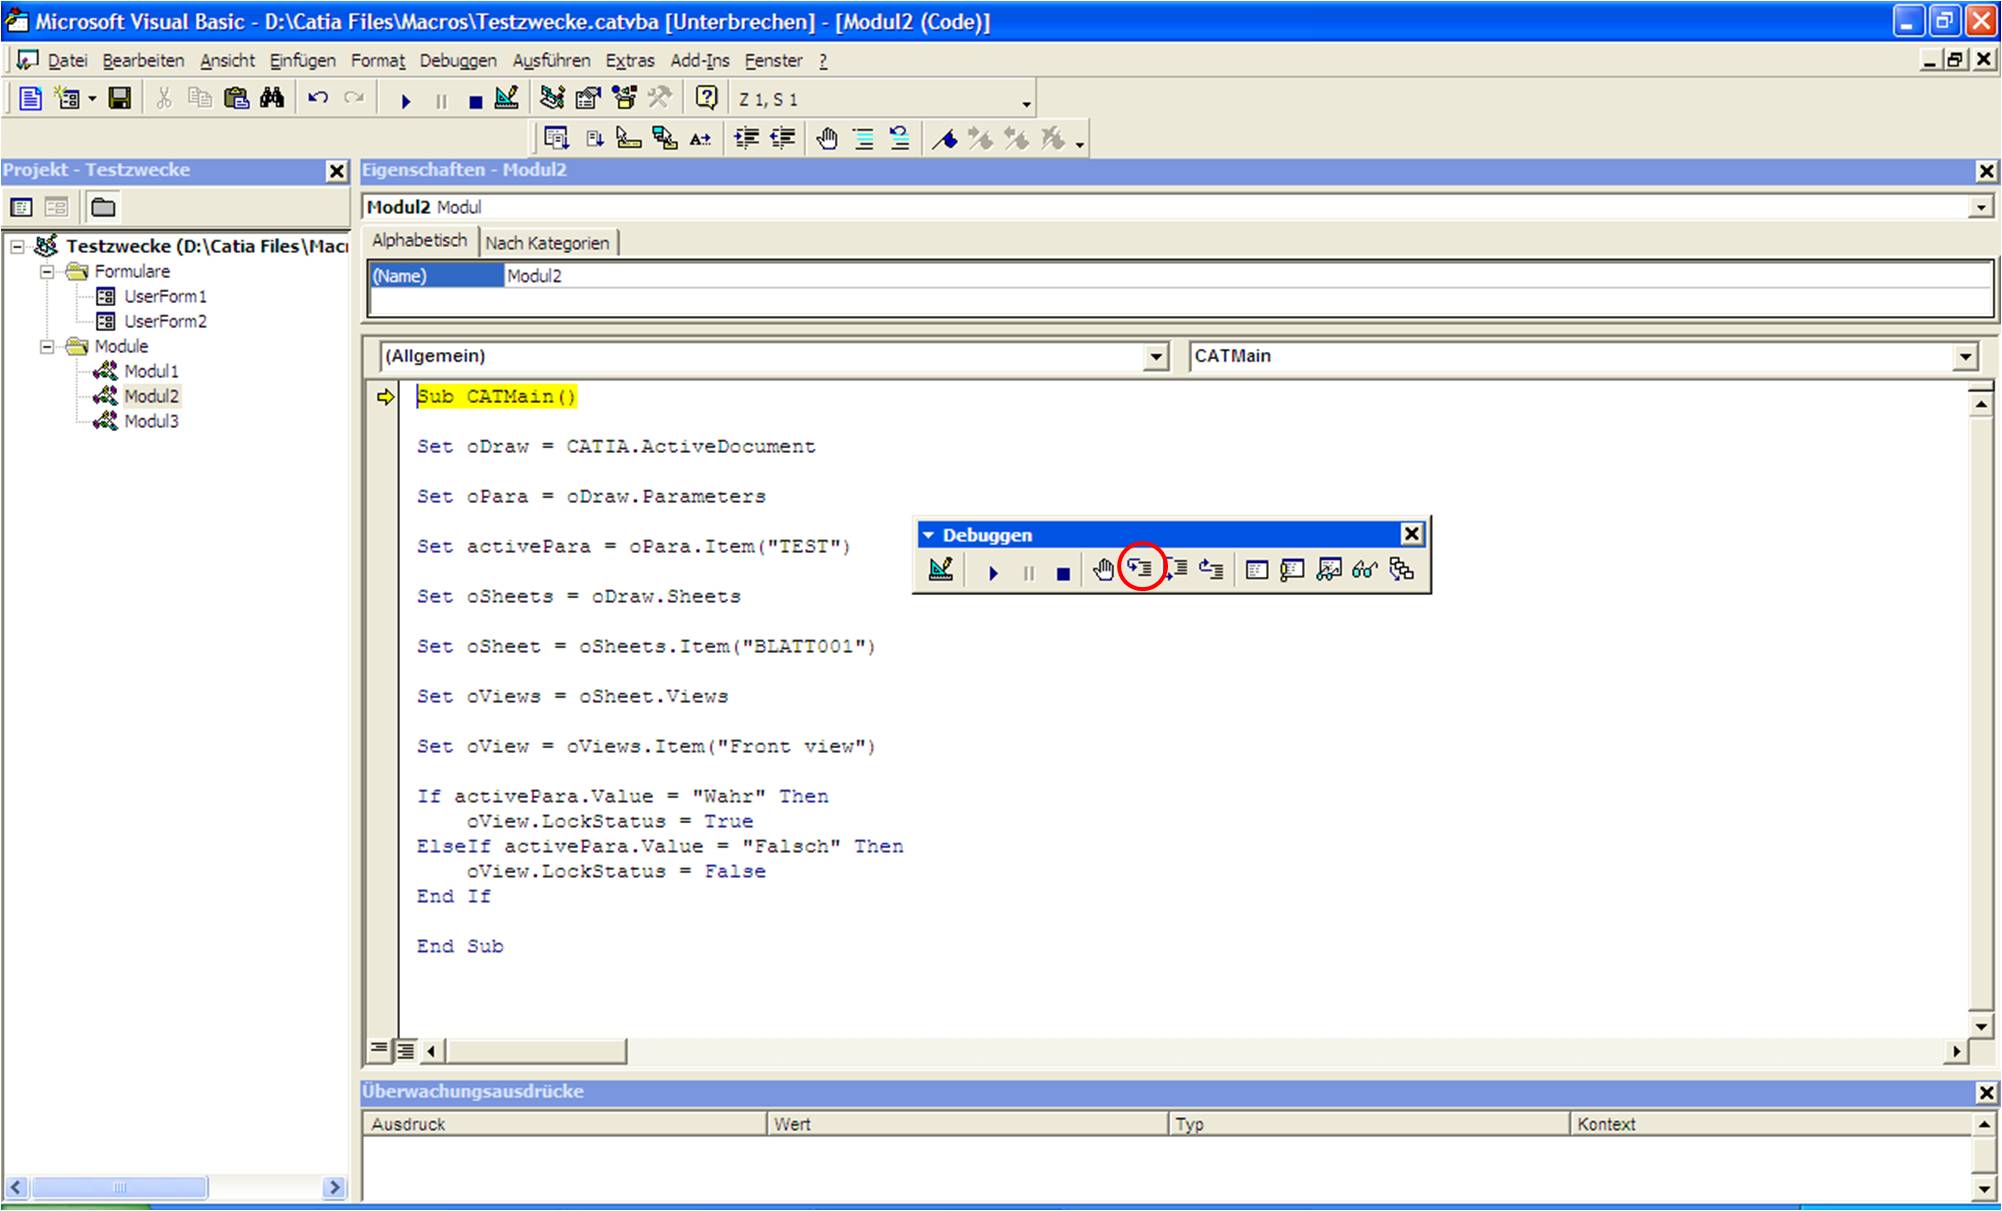Collapse the Module folder
This screenshot has width=2002, height=1211.
[46, 346]
